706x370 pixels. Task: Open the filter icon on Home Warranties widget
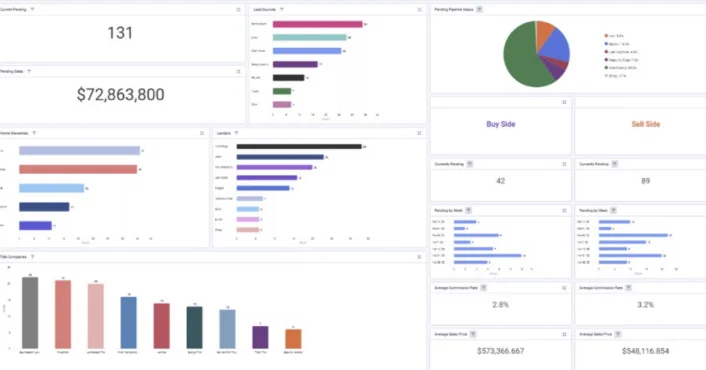tap(34, 133)
